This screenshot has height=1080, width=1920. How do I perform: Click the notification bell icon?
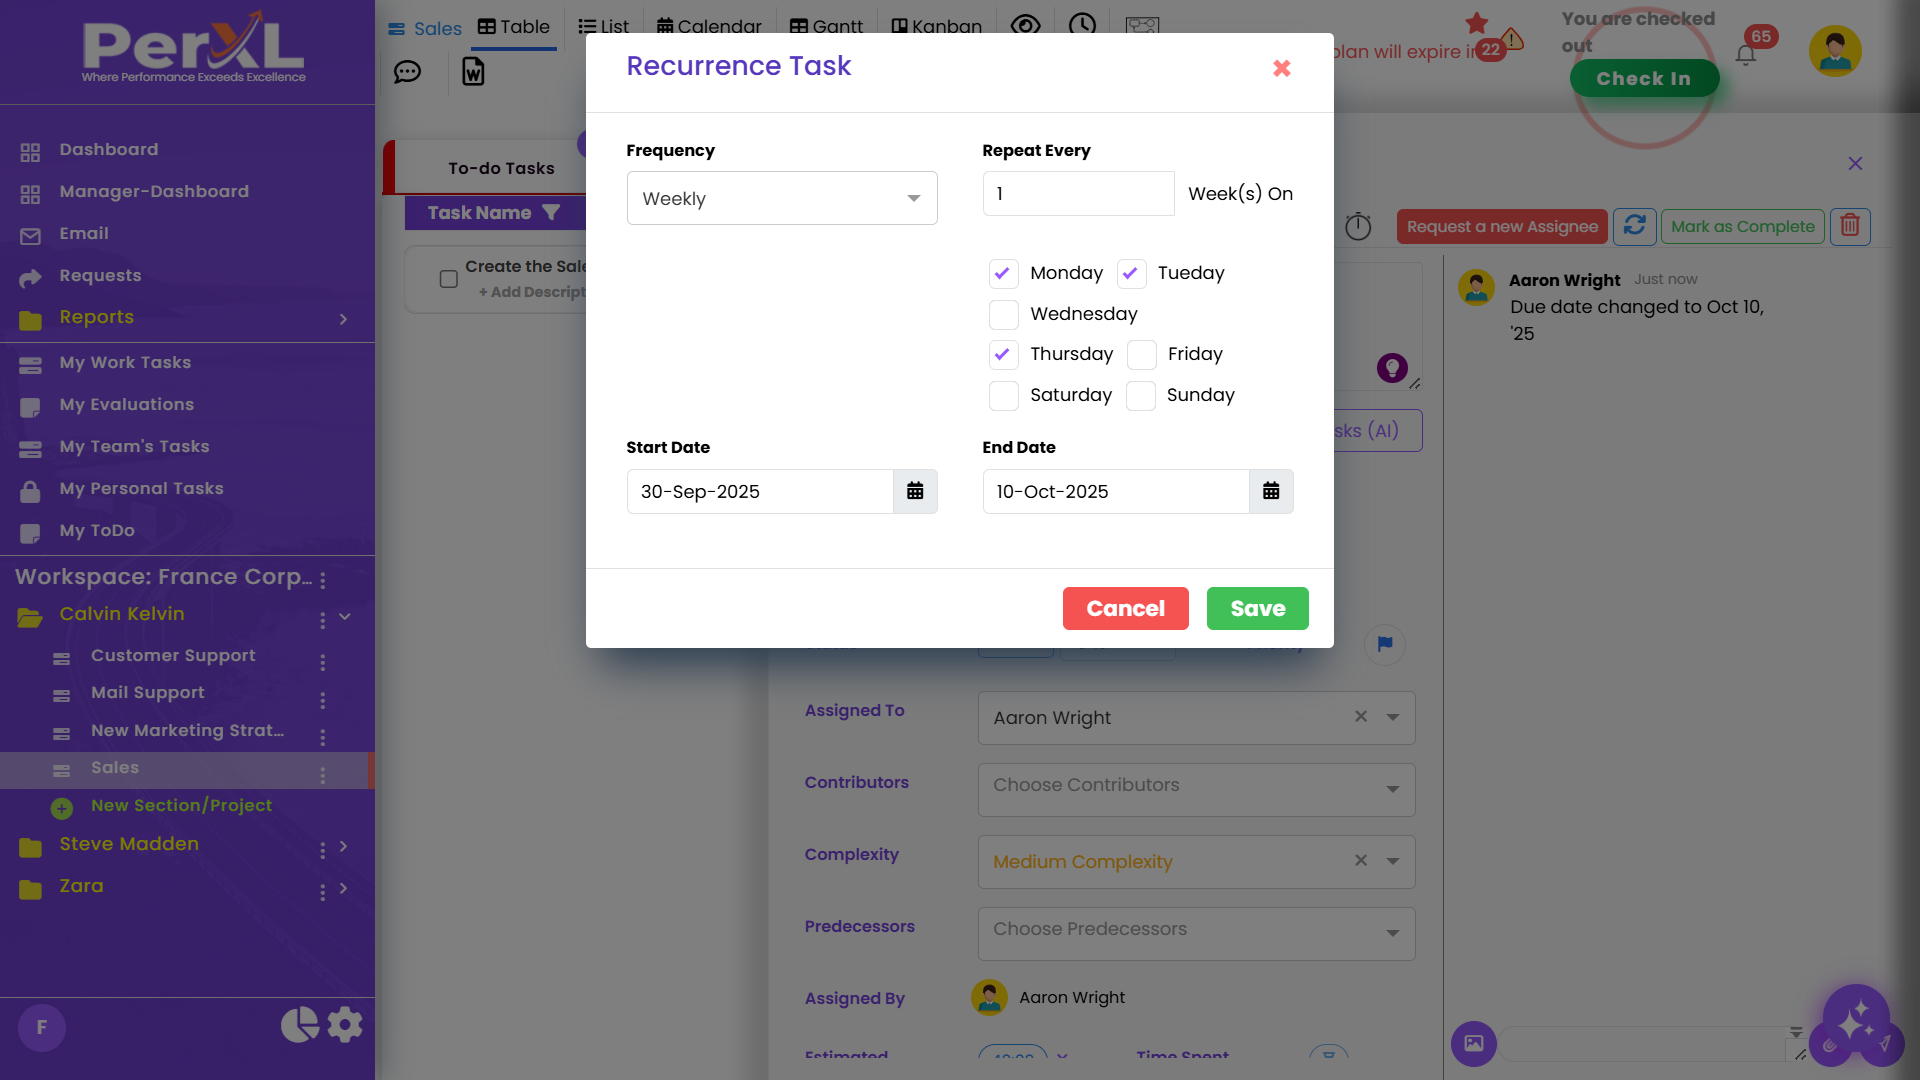pyautogui.click(x=1745, y=55)
